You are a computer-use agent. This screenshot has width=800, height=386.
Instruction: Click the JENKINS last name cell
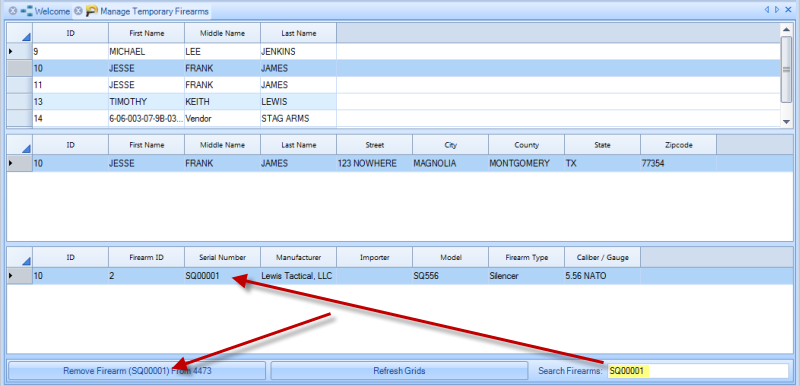pos(298,52)
